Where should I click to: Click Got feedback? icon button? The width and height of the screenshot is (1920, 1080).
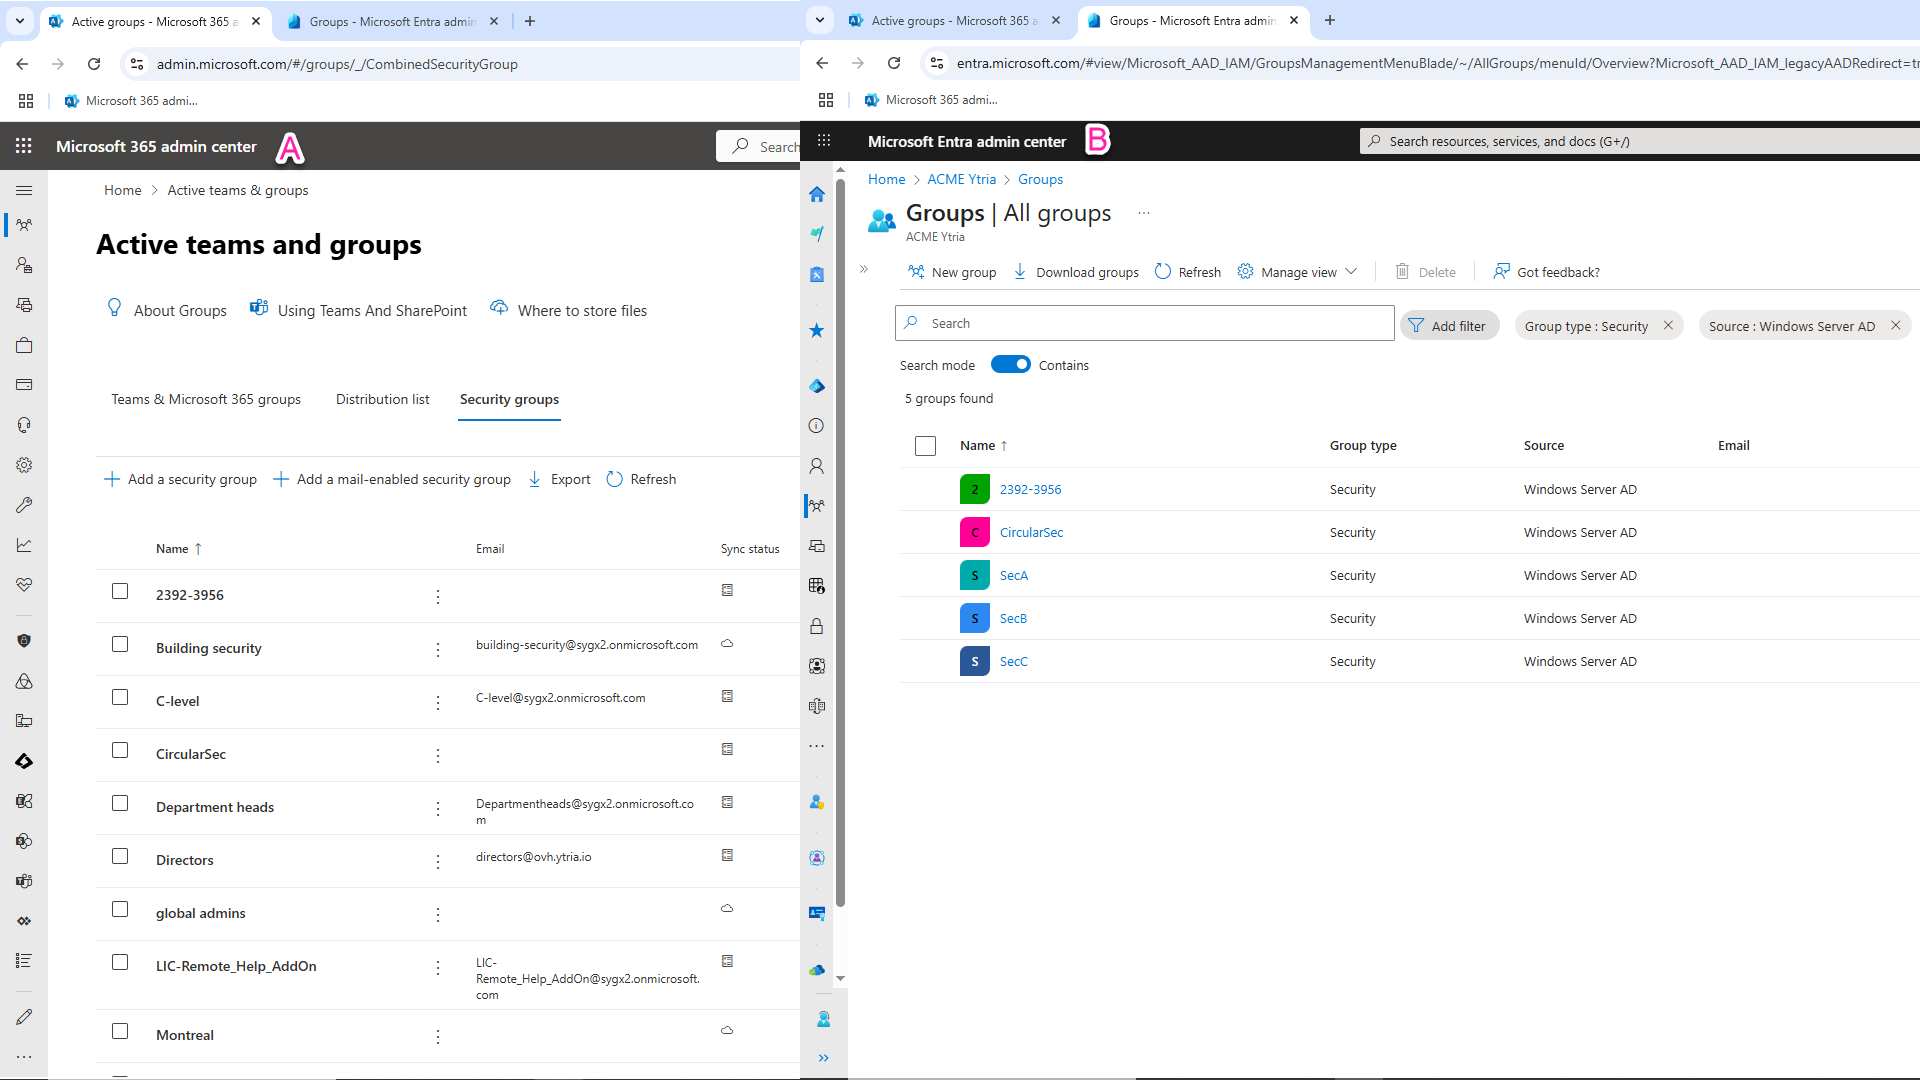click(x=1546, y=272)
